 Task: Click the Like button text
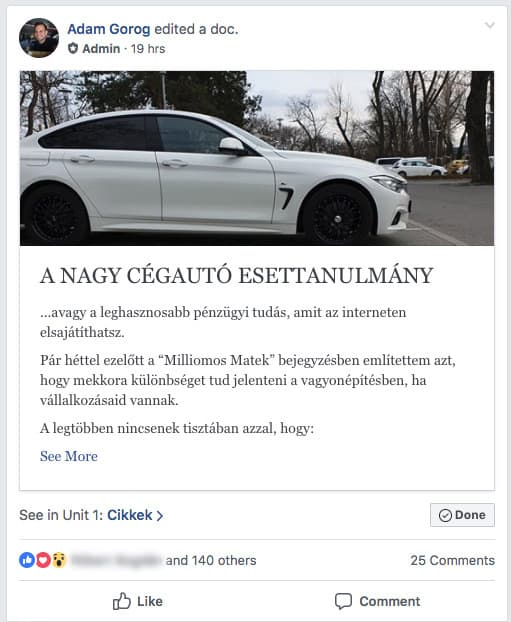point(150,601)
